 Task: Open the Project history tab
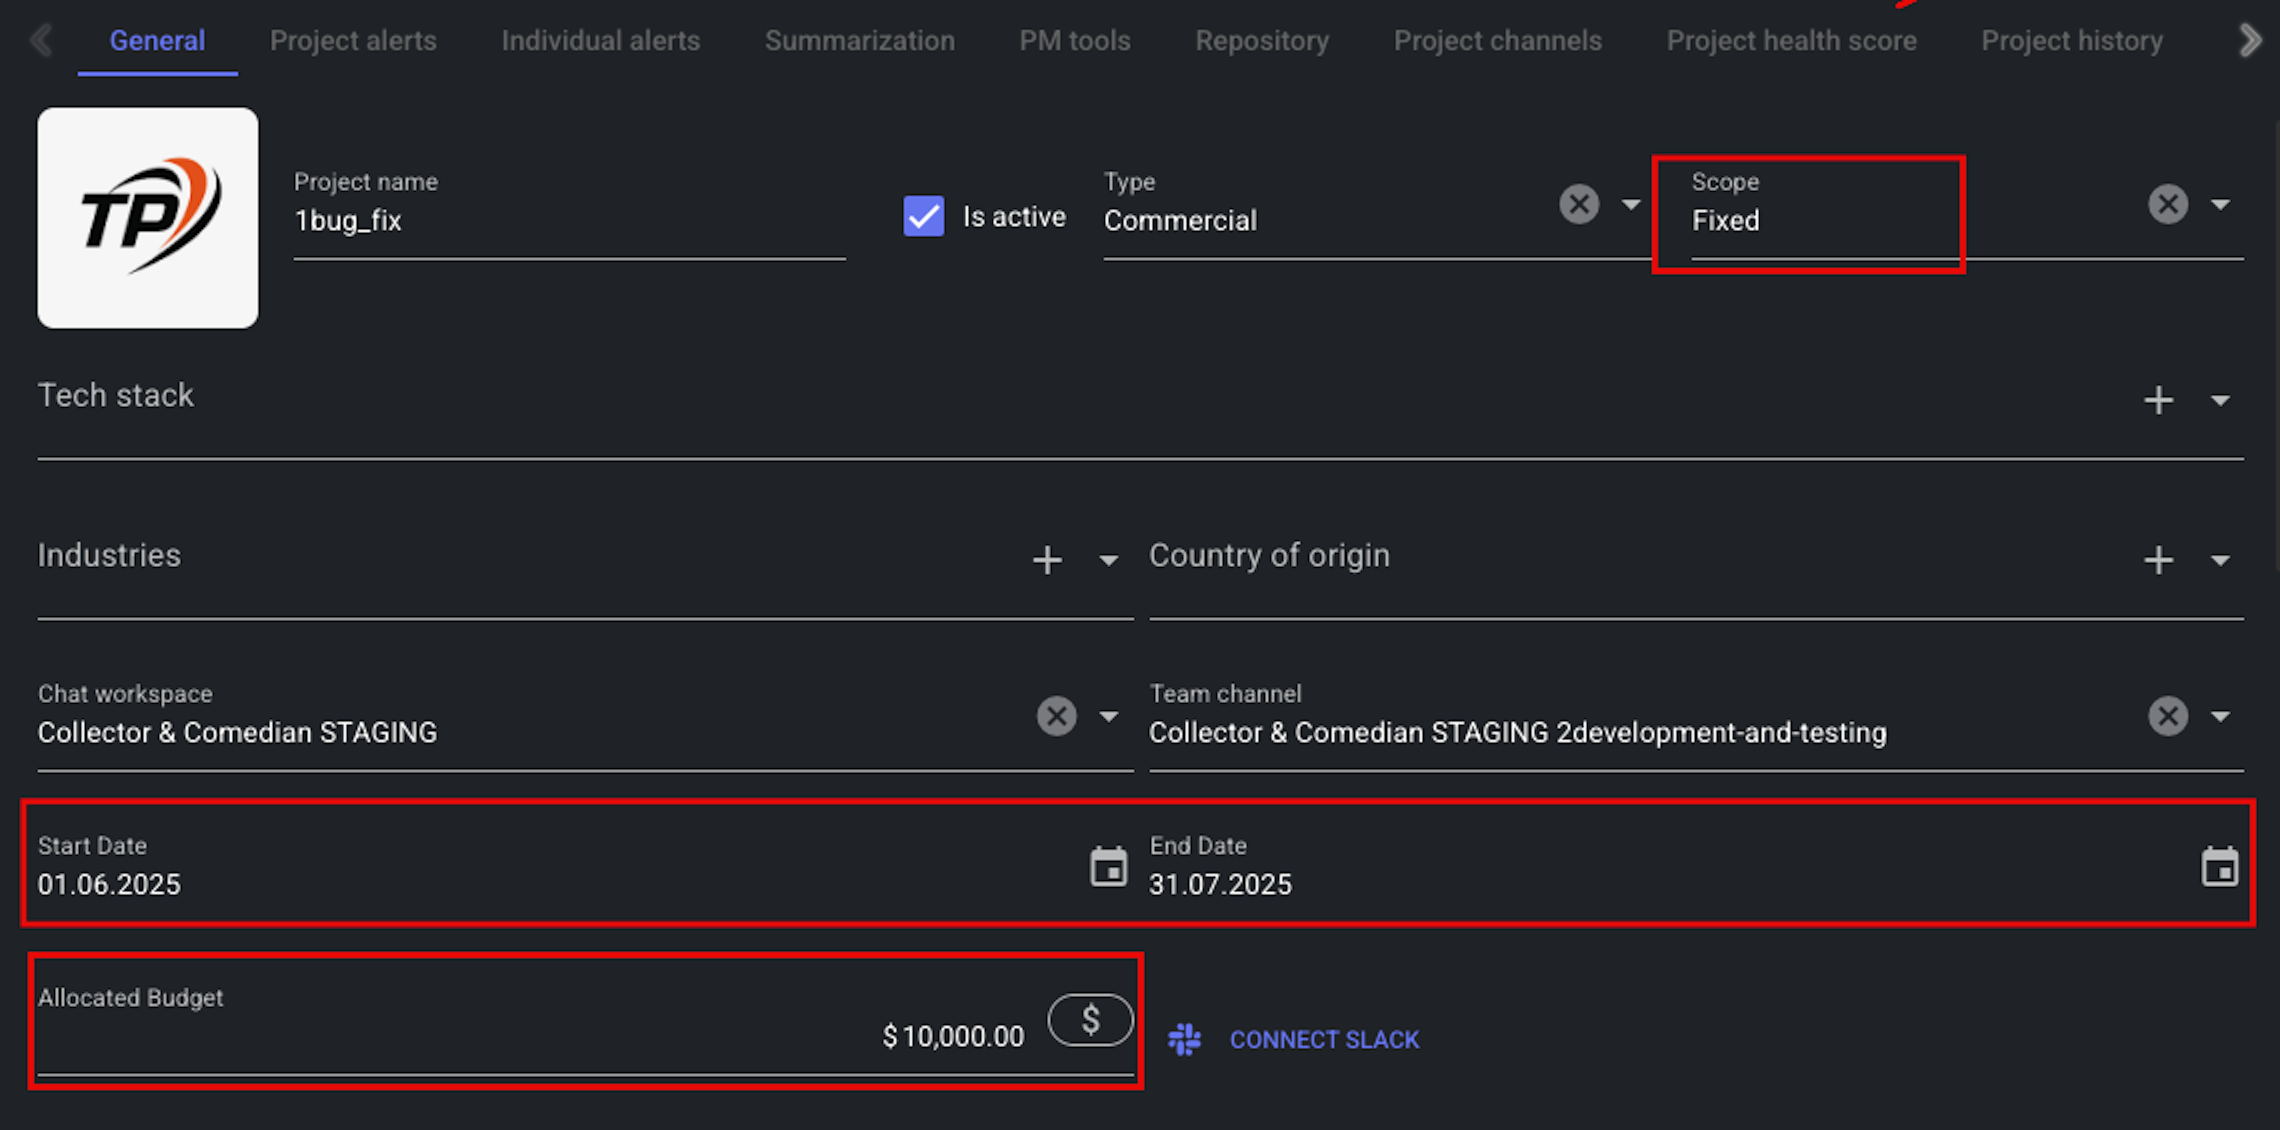[2071, 41]
